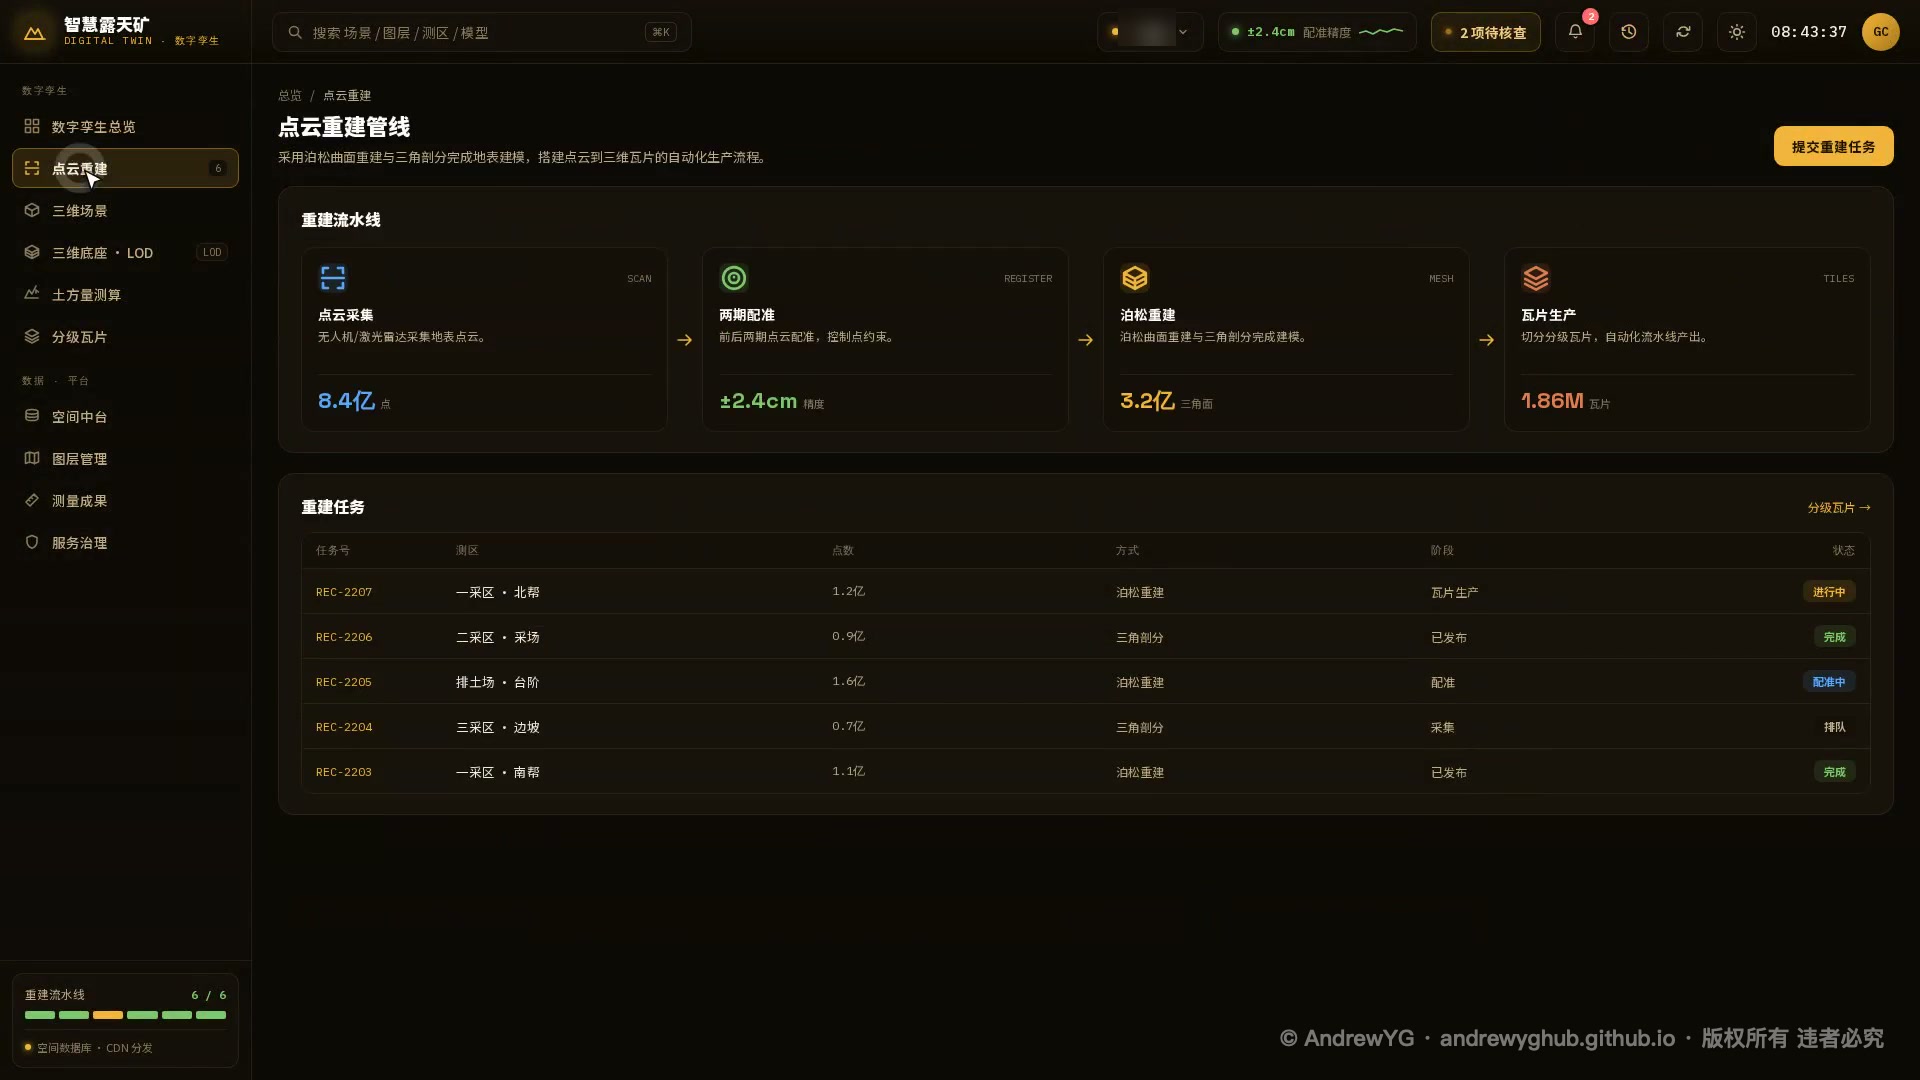This screenshot has width=1920, height=1080.
Task: Follow the 分级瓦片 → link in 重建任务
Action: coord(1838,508)
